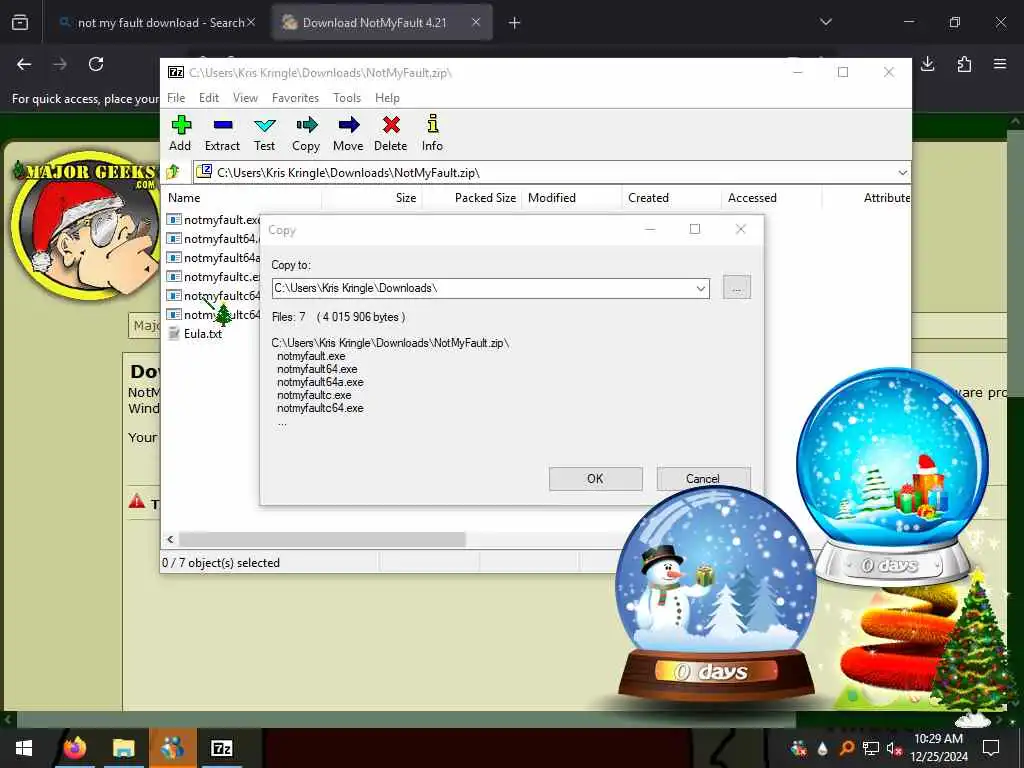This screenshot has height=768, width=1024.
Task: Go back in the browser
Action: coord(24,64)
